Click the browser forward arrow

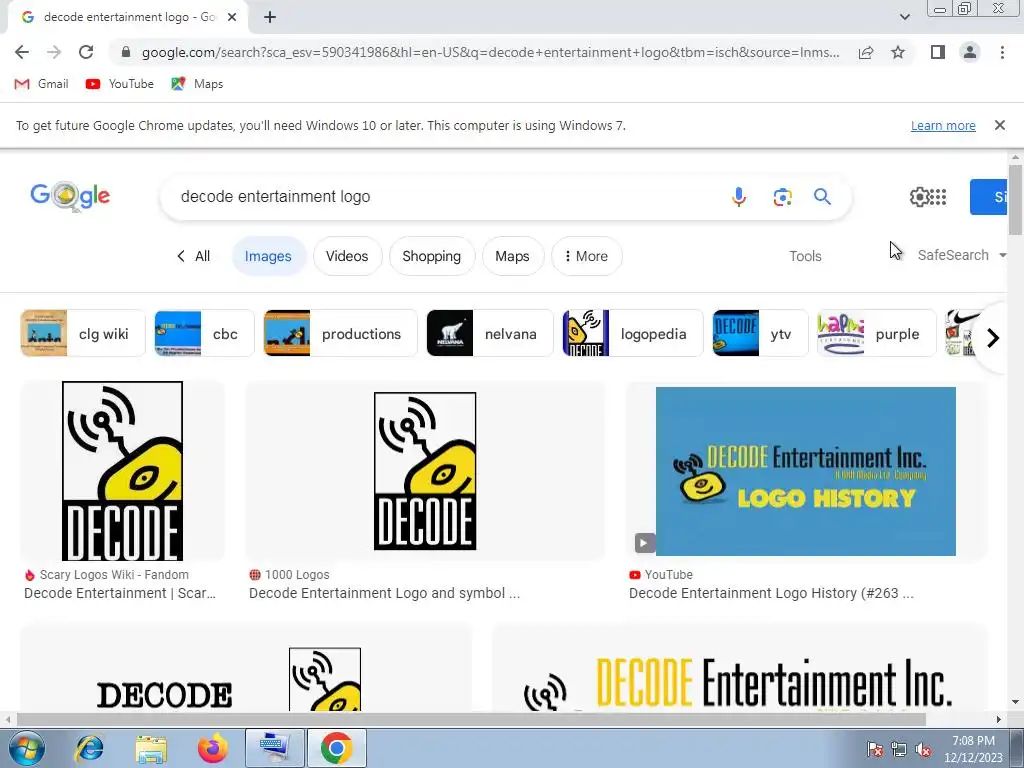point(54,52)
